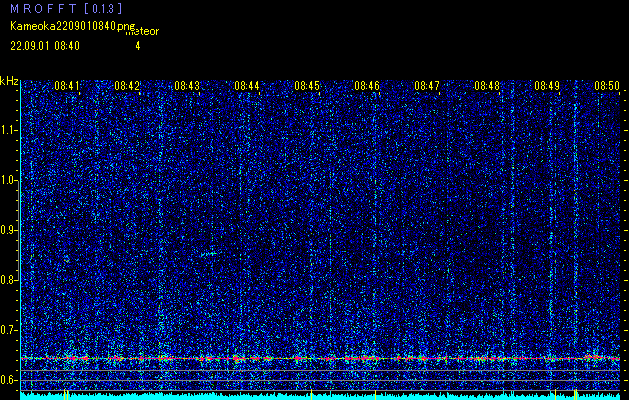Click the 08:47 time axis label
Viewport: 629px width, 400px height.
[427, 86]
